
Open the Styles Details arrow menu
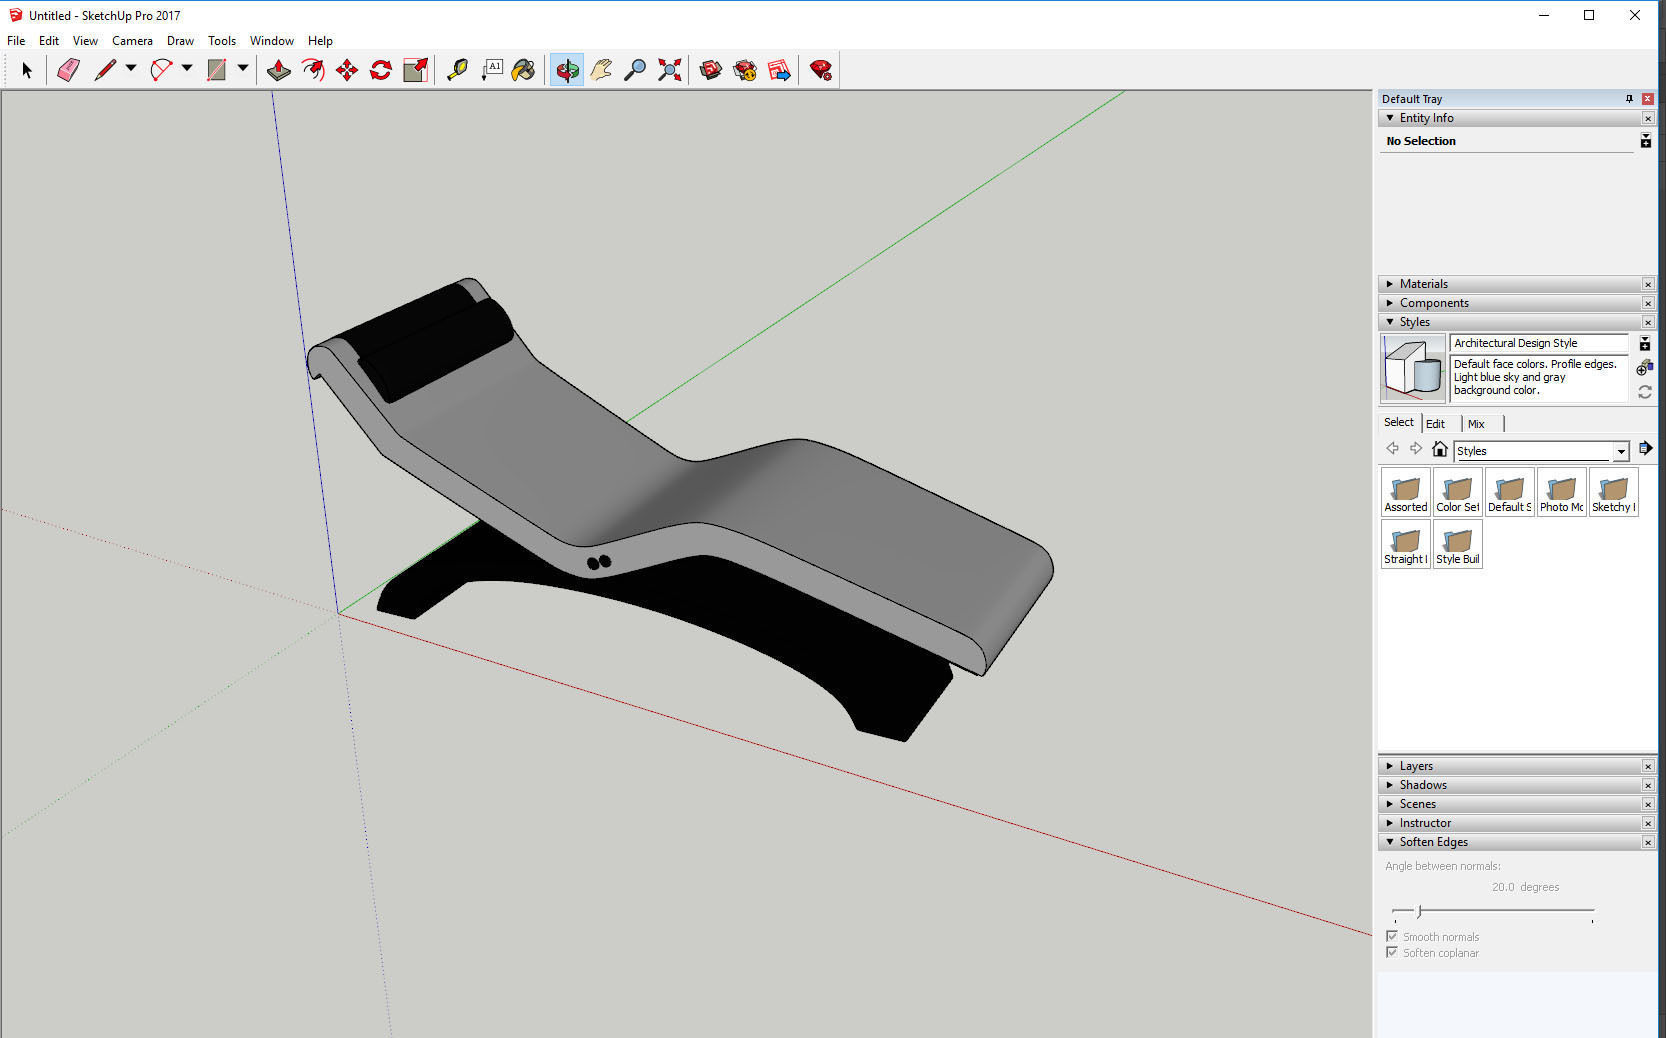pyautogui.click(x=1645, y=448)
